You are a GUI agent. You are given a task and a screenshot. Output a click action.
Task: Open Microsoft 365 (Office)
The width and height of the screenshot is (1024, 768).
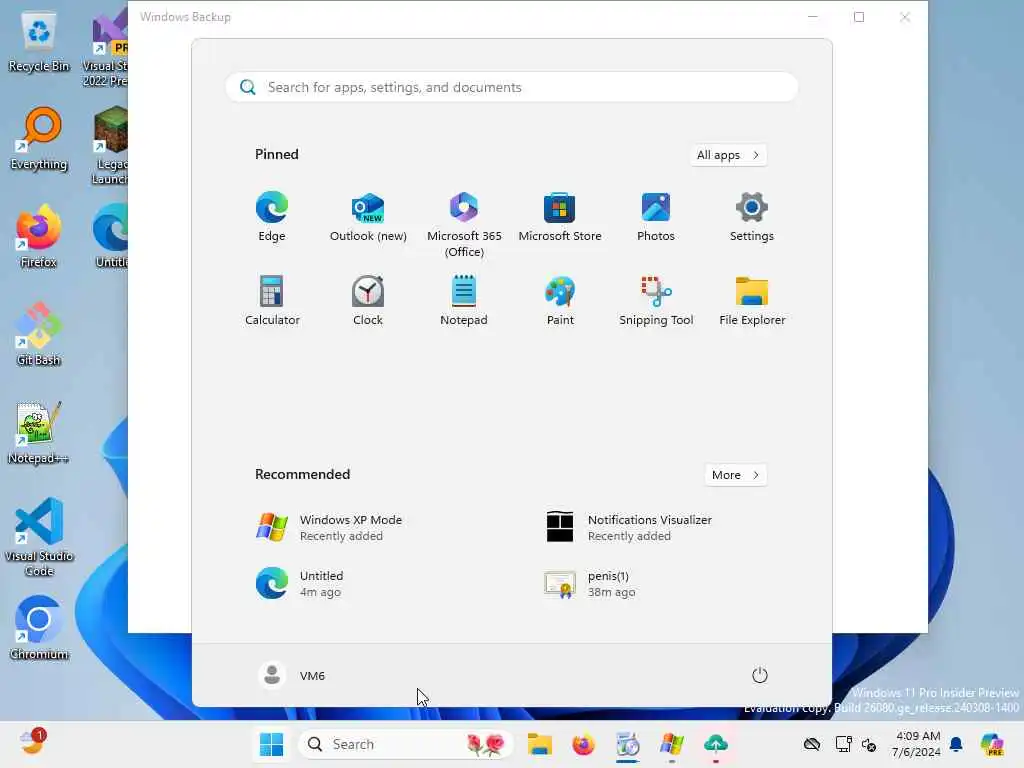tap(464, 225)
